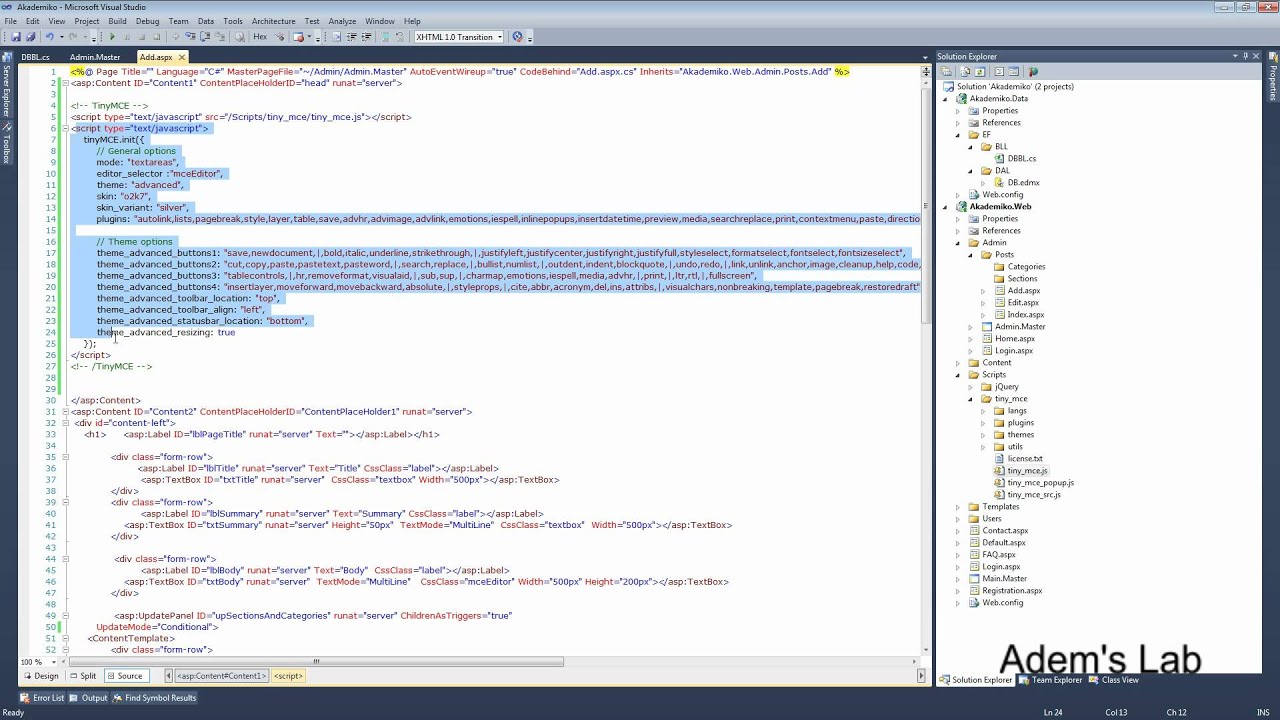The width and height of the screenshot is (1280, 720).
Task: Select Main.Master in Solution Explorer
Action: tap(1004, 579)
